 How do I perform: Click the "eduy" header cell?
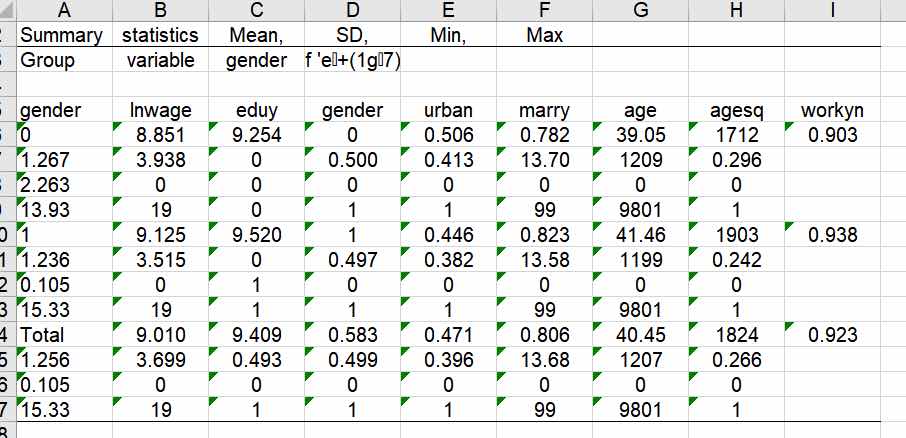point(256,110)
